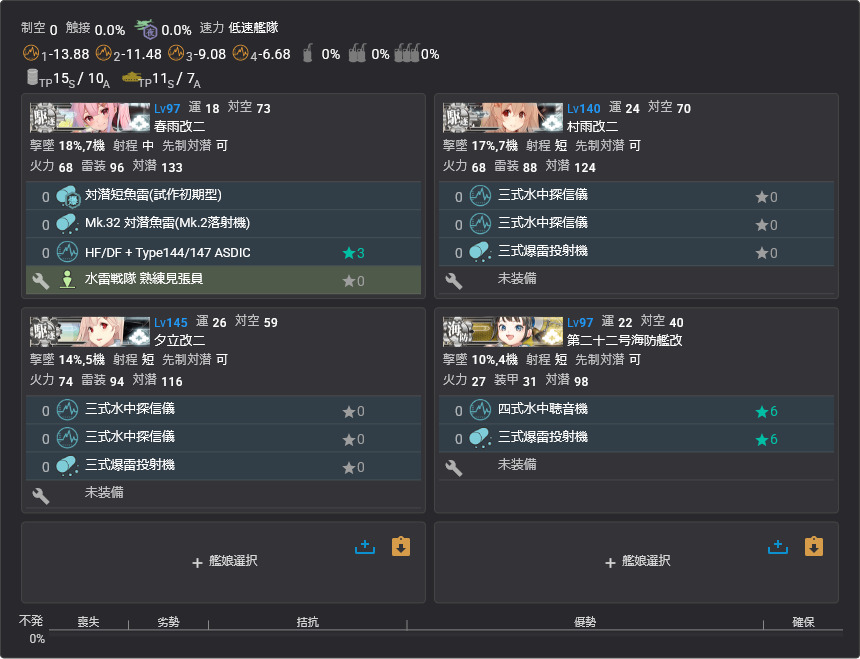This screenshot has width=860, height=659.
Task: Click the clipboard icon in the left empty ship slot
Action: click(x=401, y=546)
